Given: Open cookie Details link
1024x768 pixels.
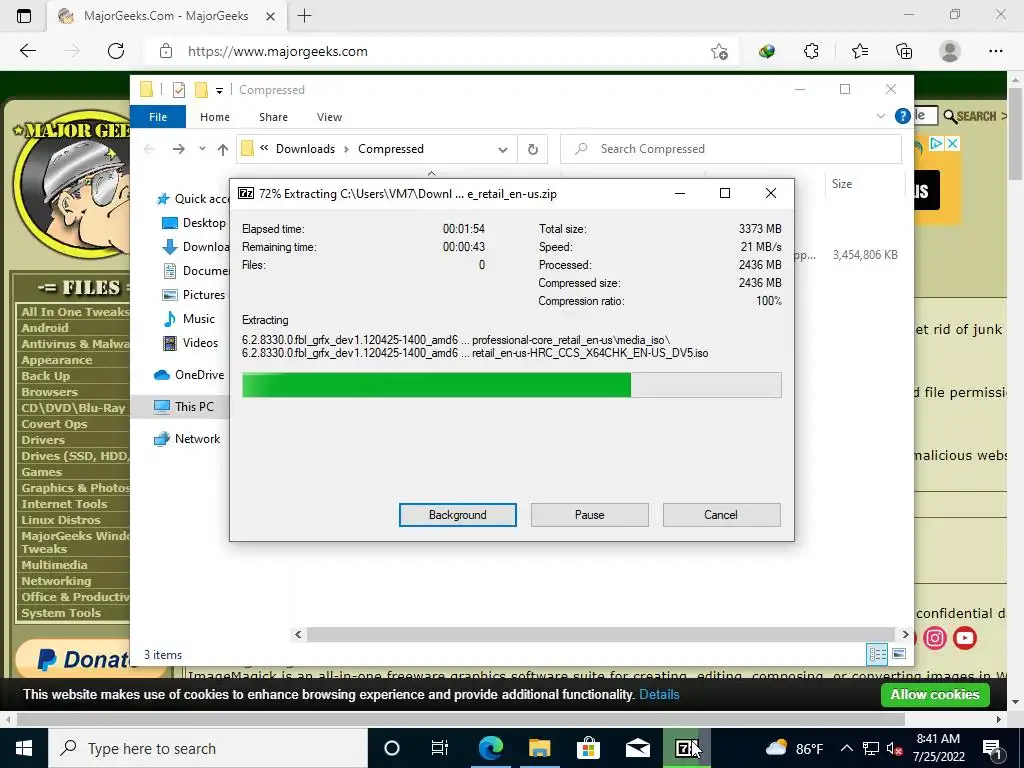Looking at the screenshot, I should pos(659,695).
